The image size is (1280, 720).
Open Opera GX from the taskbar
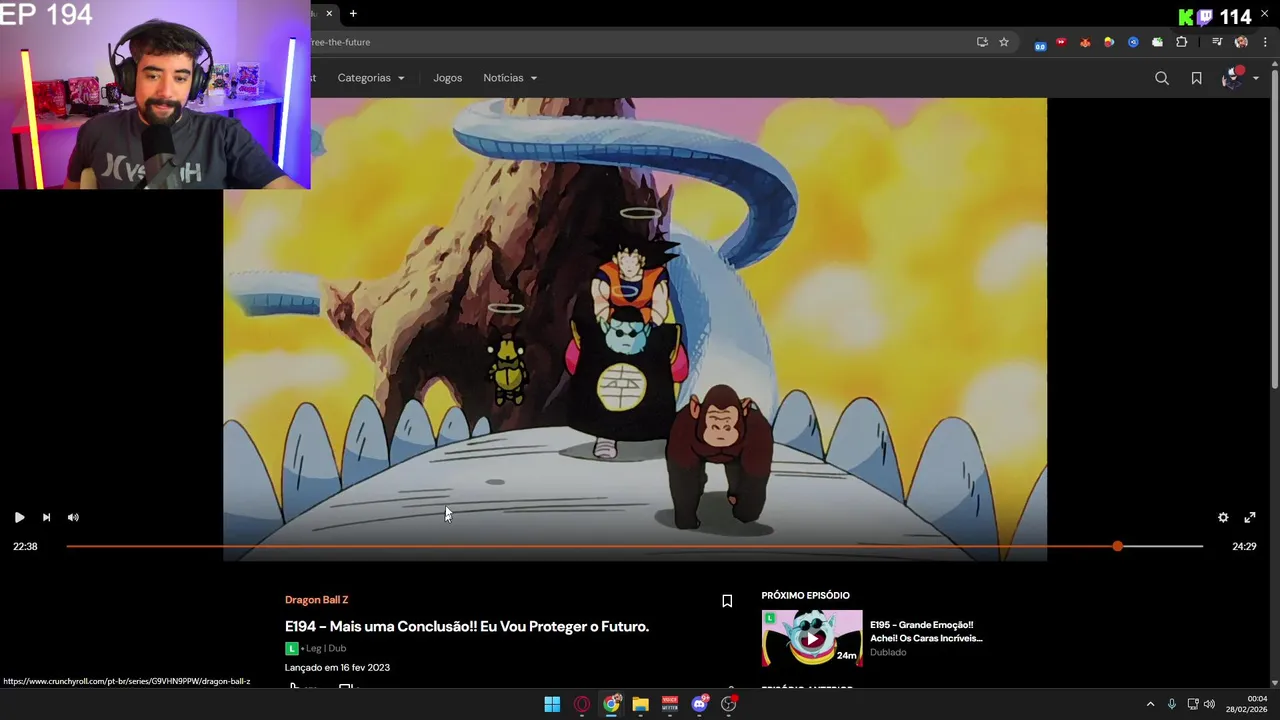coord(582,704)
